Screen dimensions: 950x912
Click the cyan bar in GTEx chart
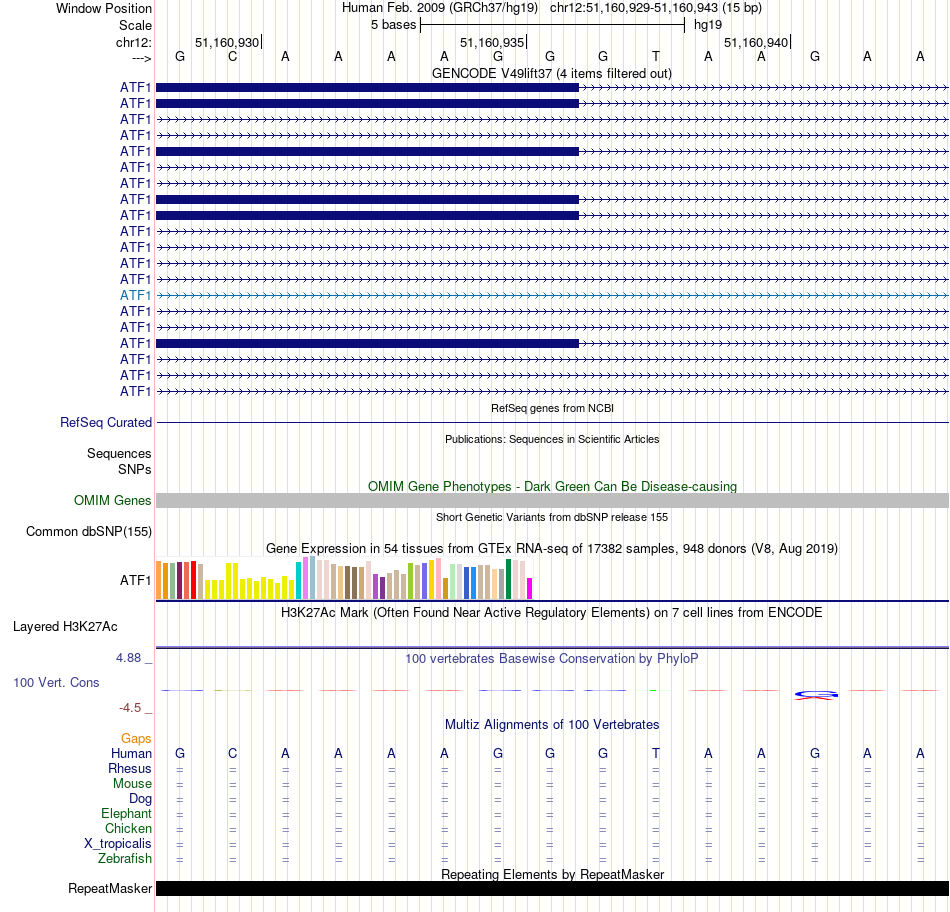[299, 581]
